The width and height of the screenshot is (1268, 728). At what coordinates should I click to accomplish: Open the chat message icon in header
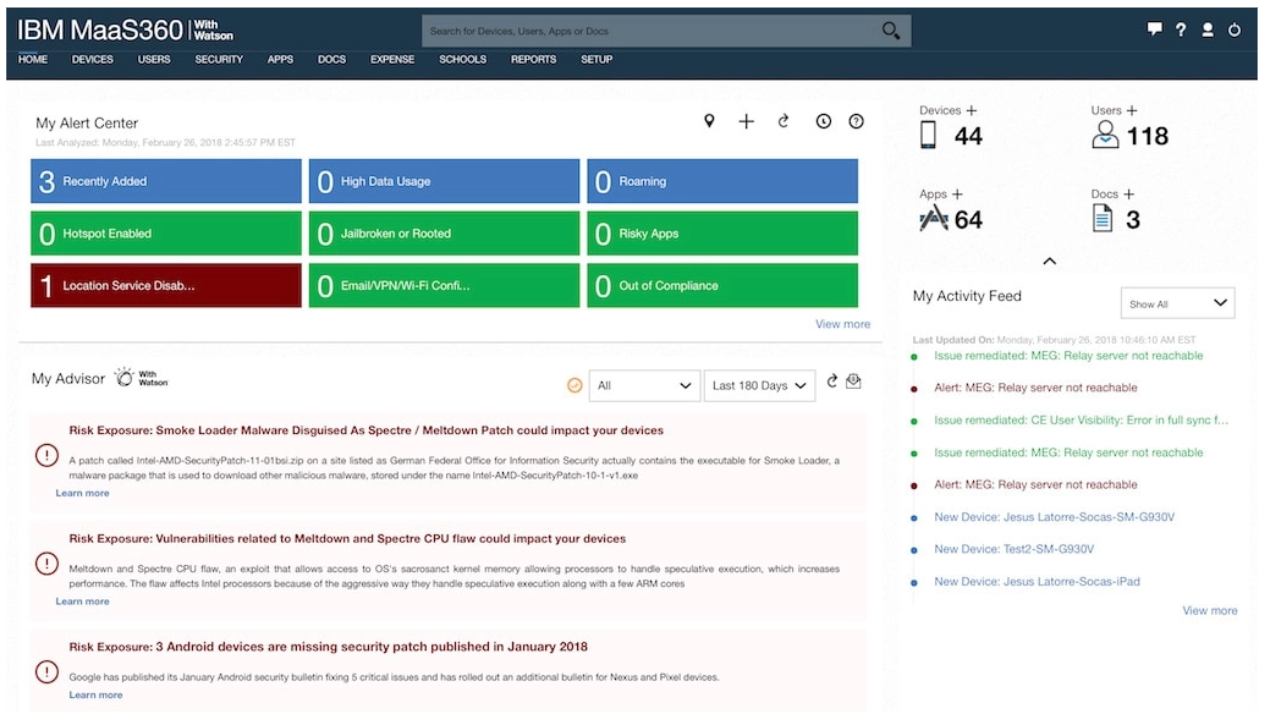1155,31
